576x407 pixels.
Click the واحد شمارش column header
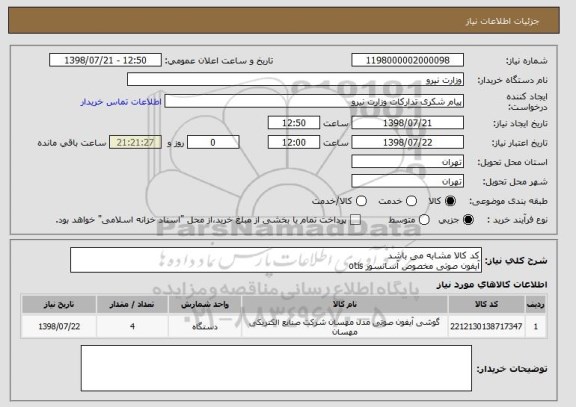tap(205, 304)
